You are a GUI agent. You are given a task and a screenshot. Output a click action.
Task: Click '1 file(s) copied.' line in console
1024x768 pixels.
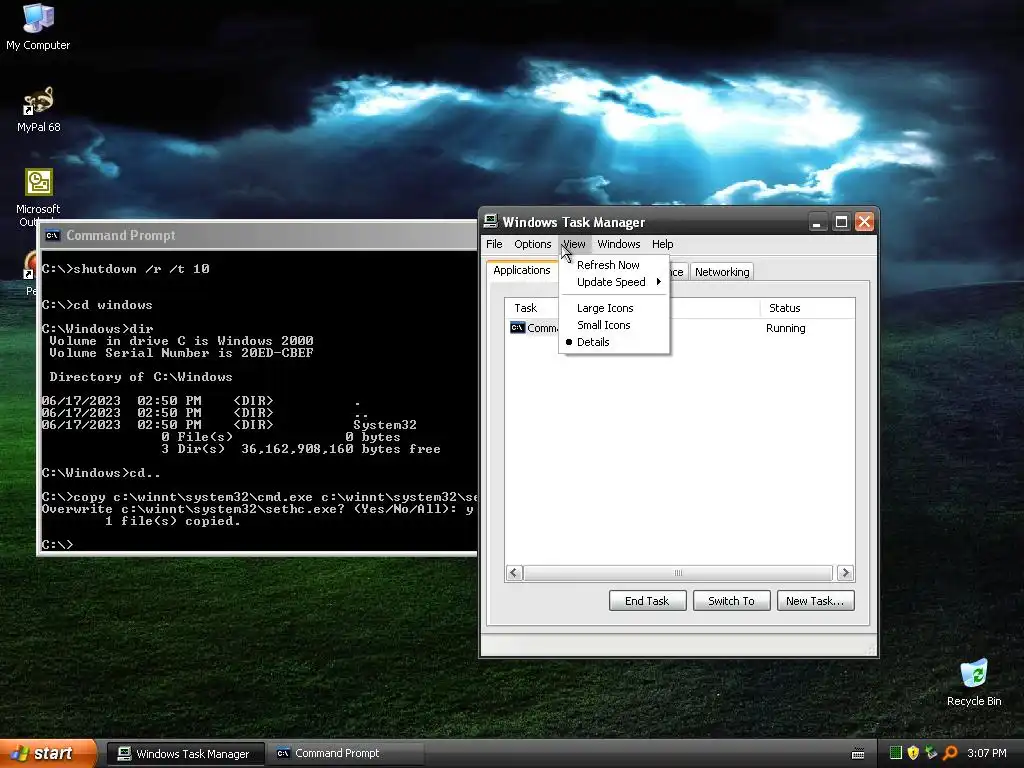coord(172,521)
